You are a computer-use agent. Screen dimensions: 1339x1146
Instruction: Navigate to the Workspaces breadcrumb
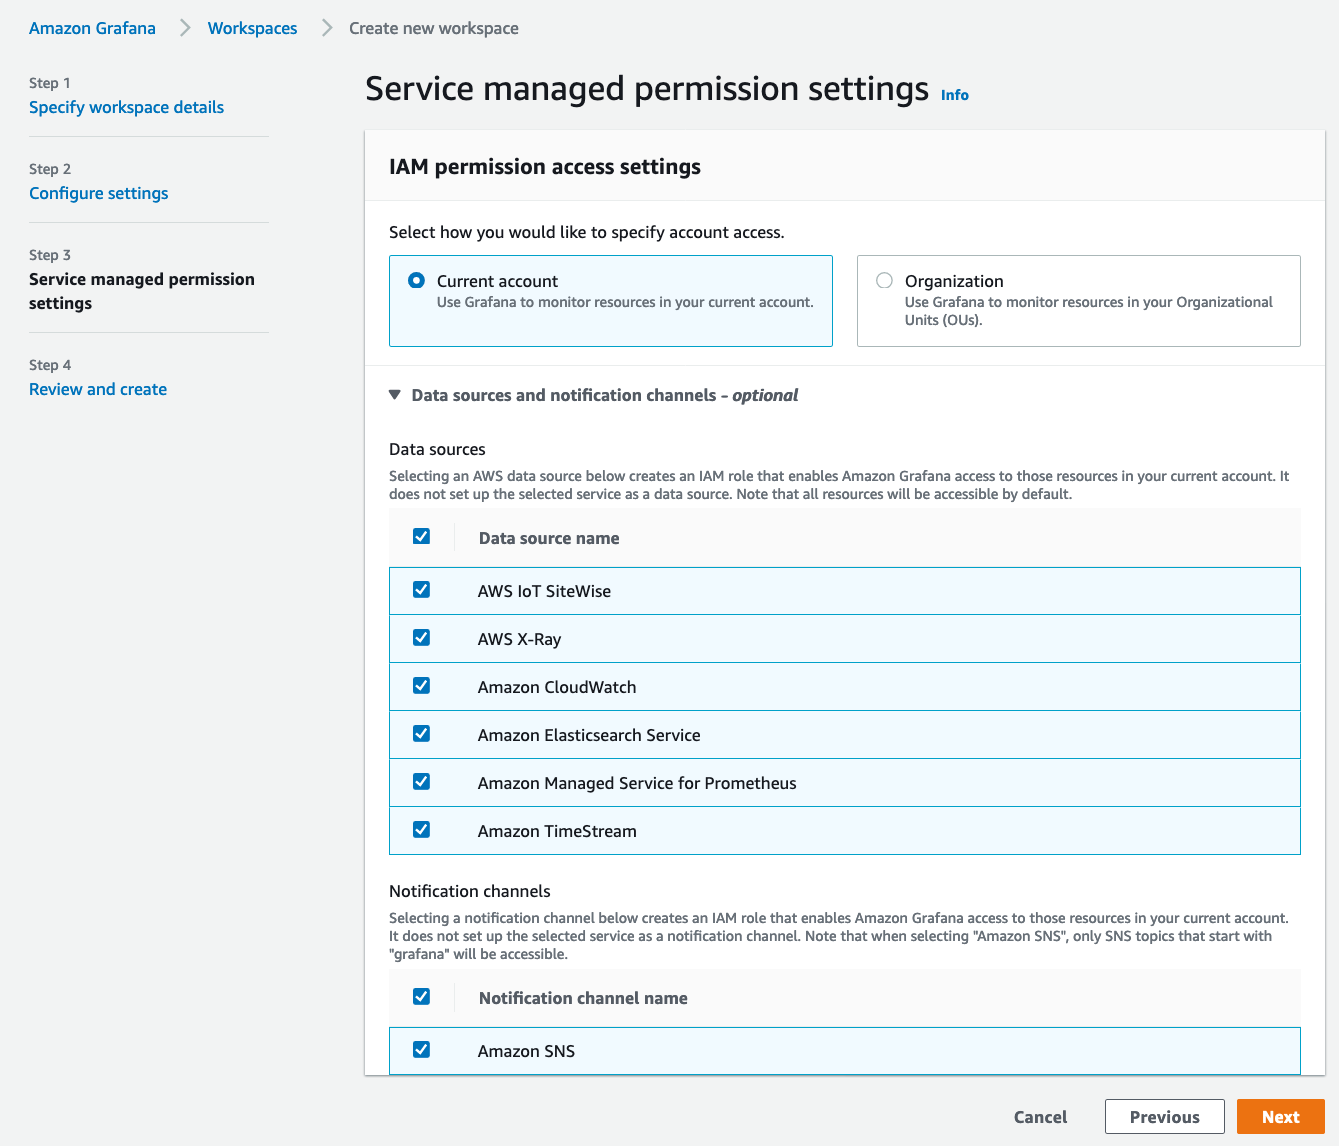point(251,28)
